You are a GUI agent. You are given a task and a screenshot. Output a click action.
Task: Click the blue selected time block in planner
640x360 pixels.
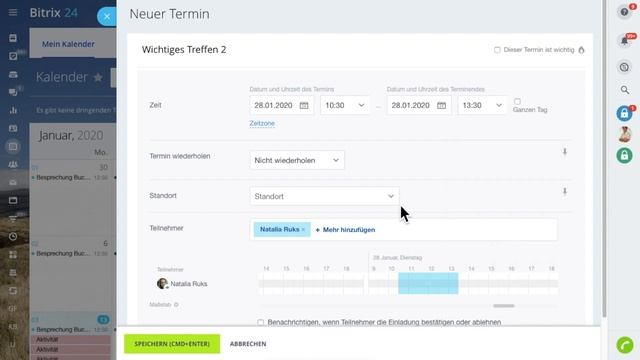coord(428,283)
